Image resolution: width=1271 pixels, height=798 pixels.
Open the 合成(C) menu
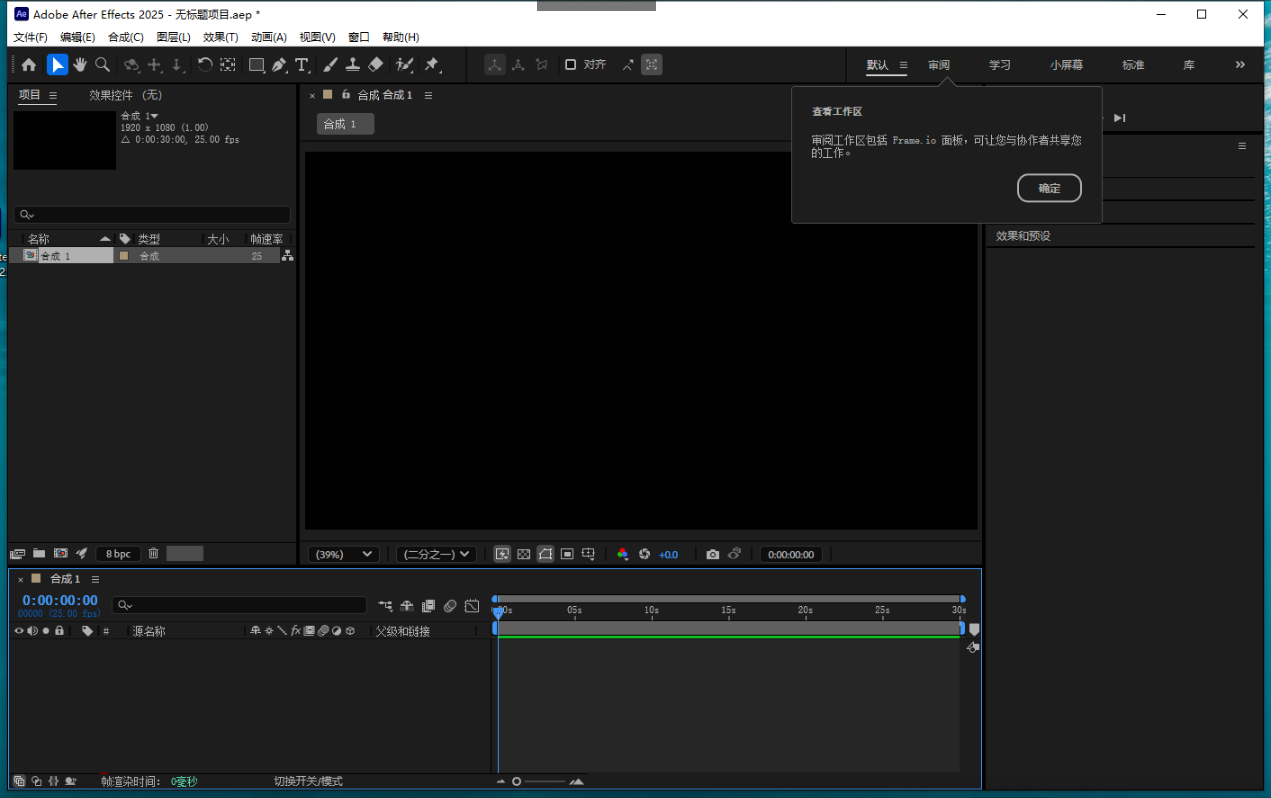126,37
